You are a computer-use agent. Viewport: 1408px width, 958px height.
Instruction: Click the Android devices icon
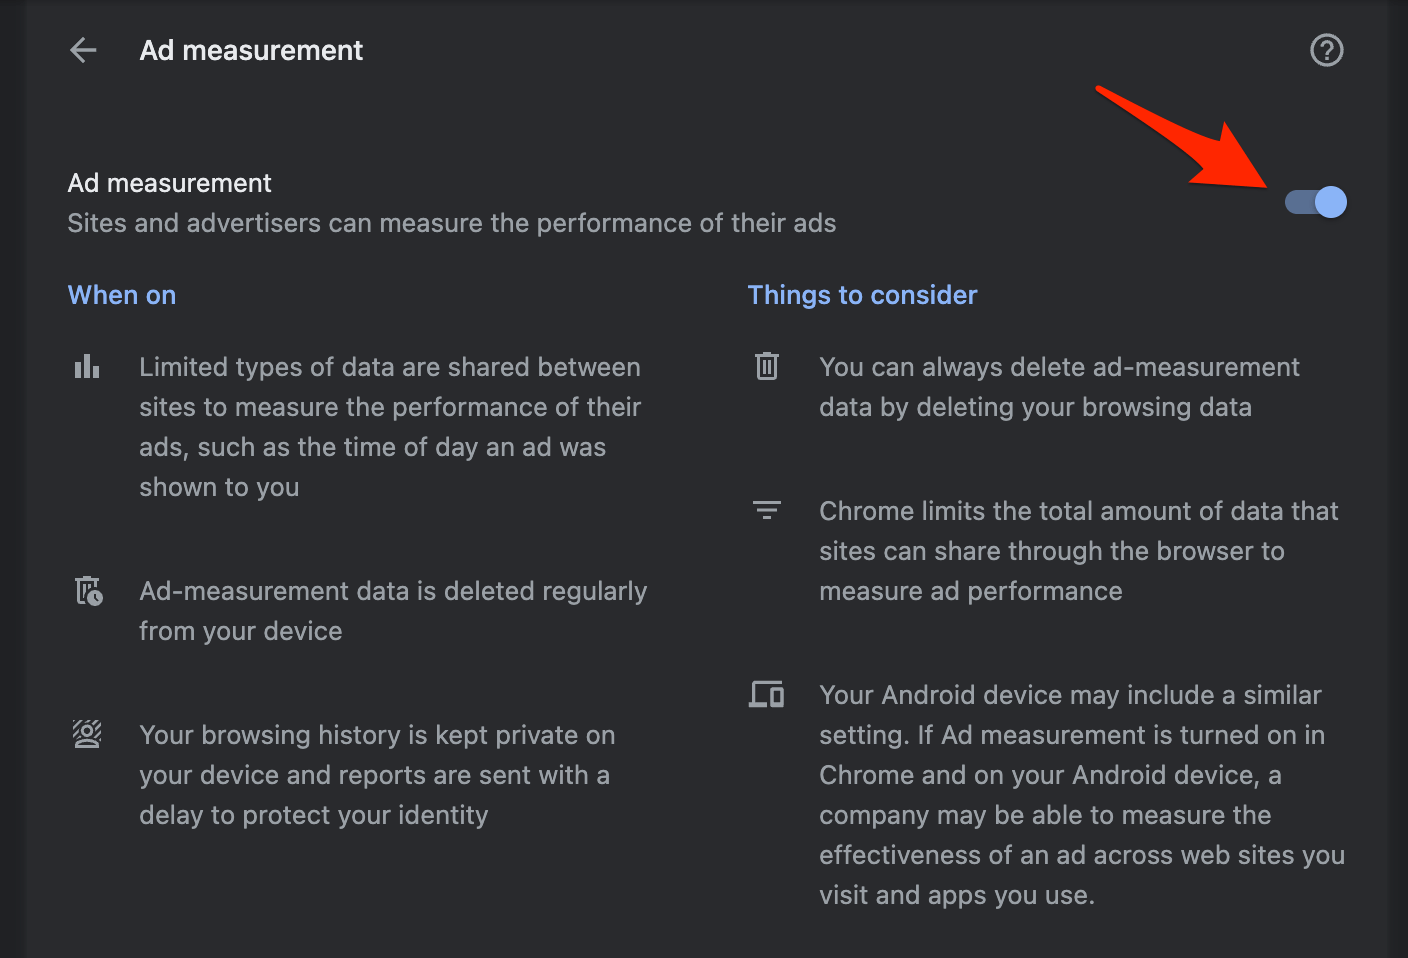pyautogui.click(x=767, y=694)
